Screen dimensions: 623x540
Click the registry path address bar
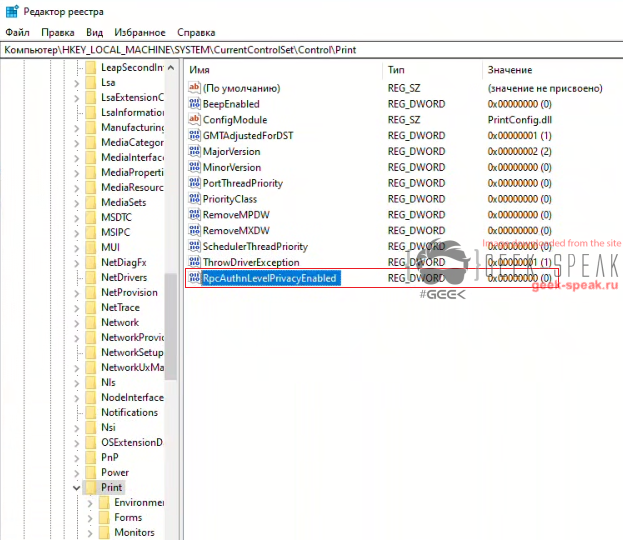310,49
